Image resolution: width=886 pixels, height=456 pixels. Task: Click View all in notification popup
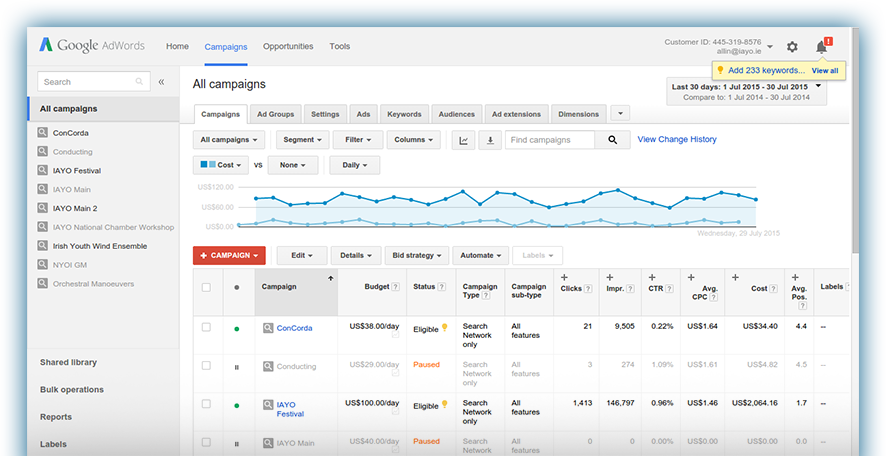tap(825, 71)
